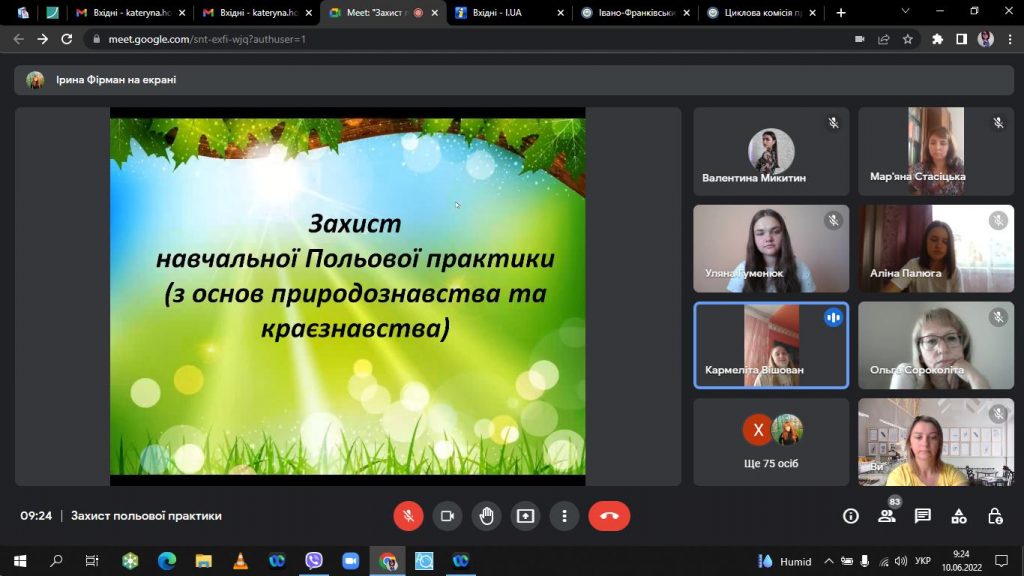Open Viber from the taskbar

314,561
